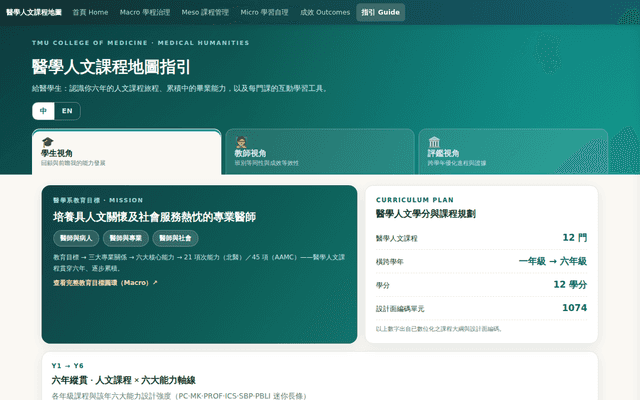The image size is (640, 400).
Task: Click the graduation cap icon on 學生視角 tab
Action: pyautogui.click(x=48, y=142)
